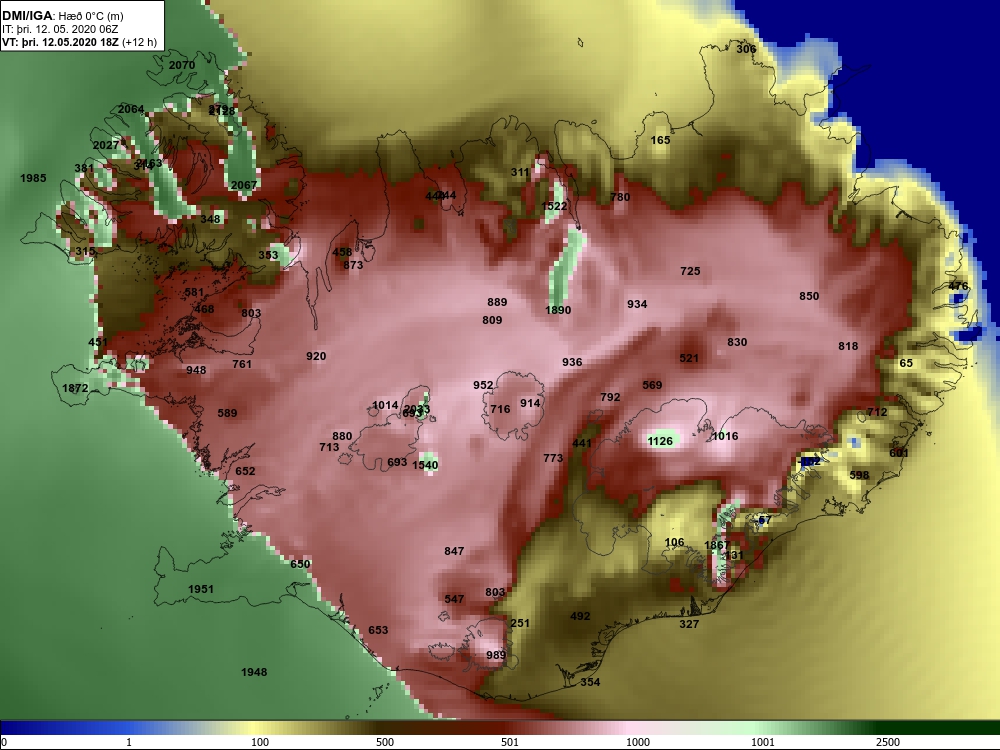The width and height of the screenshot is (1000, 750).
Task: Click the map value 468
Action: point(204,309)
